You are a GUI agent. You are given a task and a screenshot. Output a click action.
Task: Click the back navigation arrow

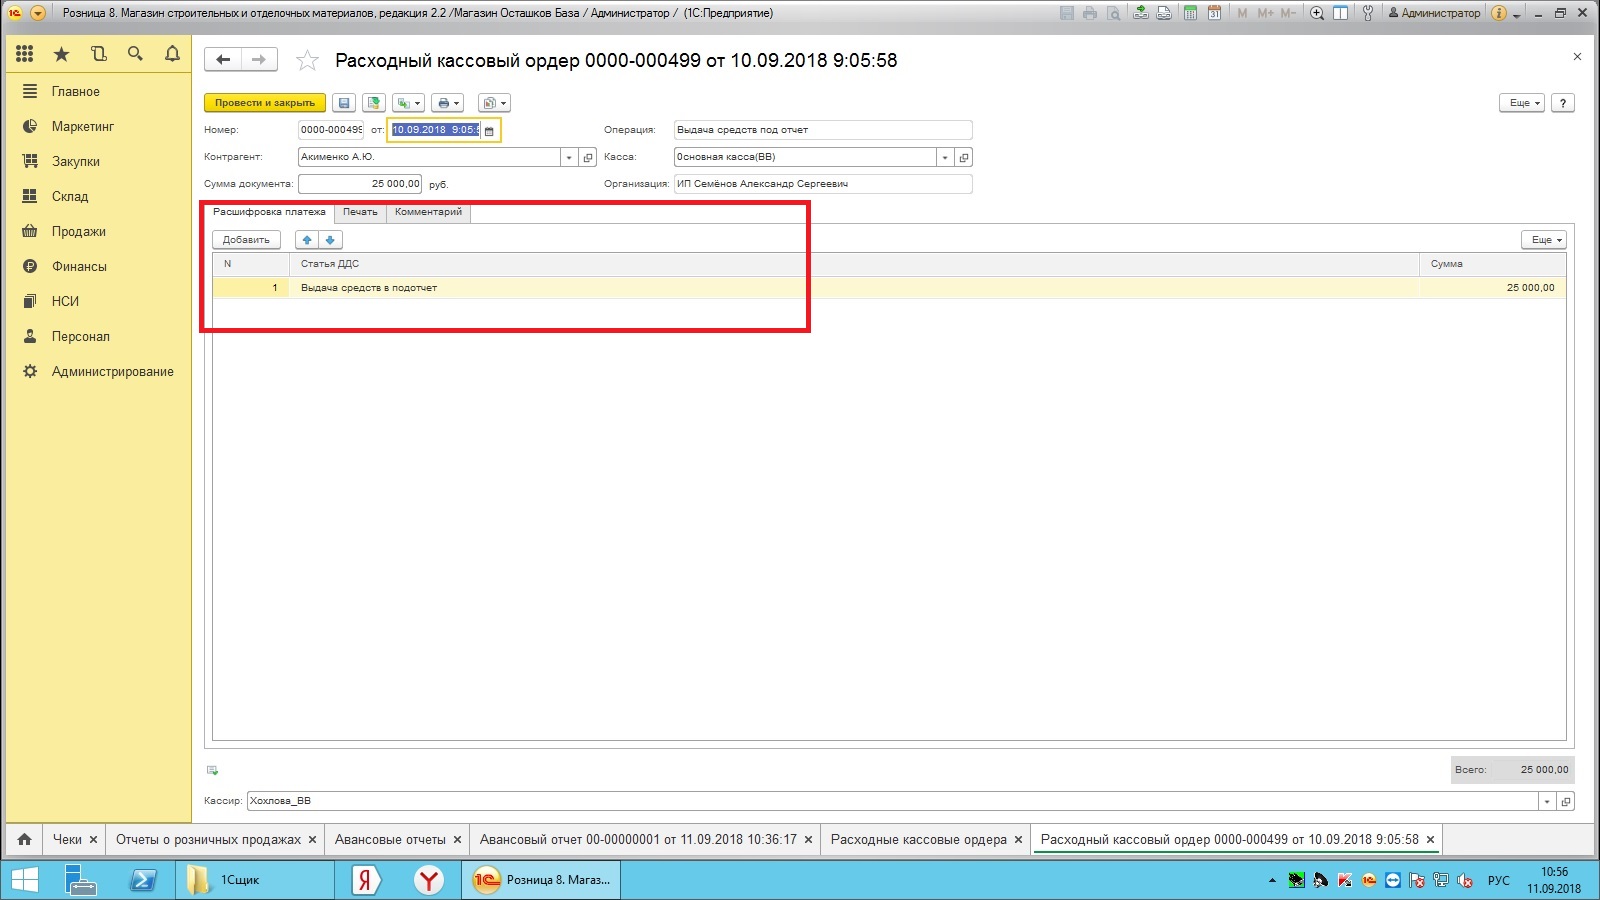[x=223, y=60]
